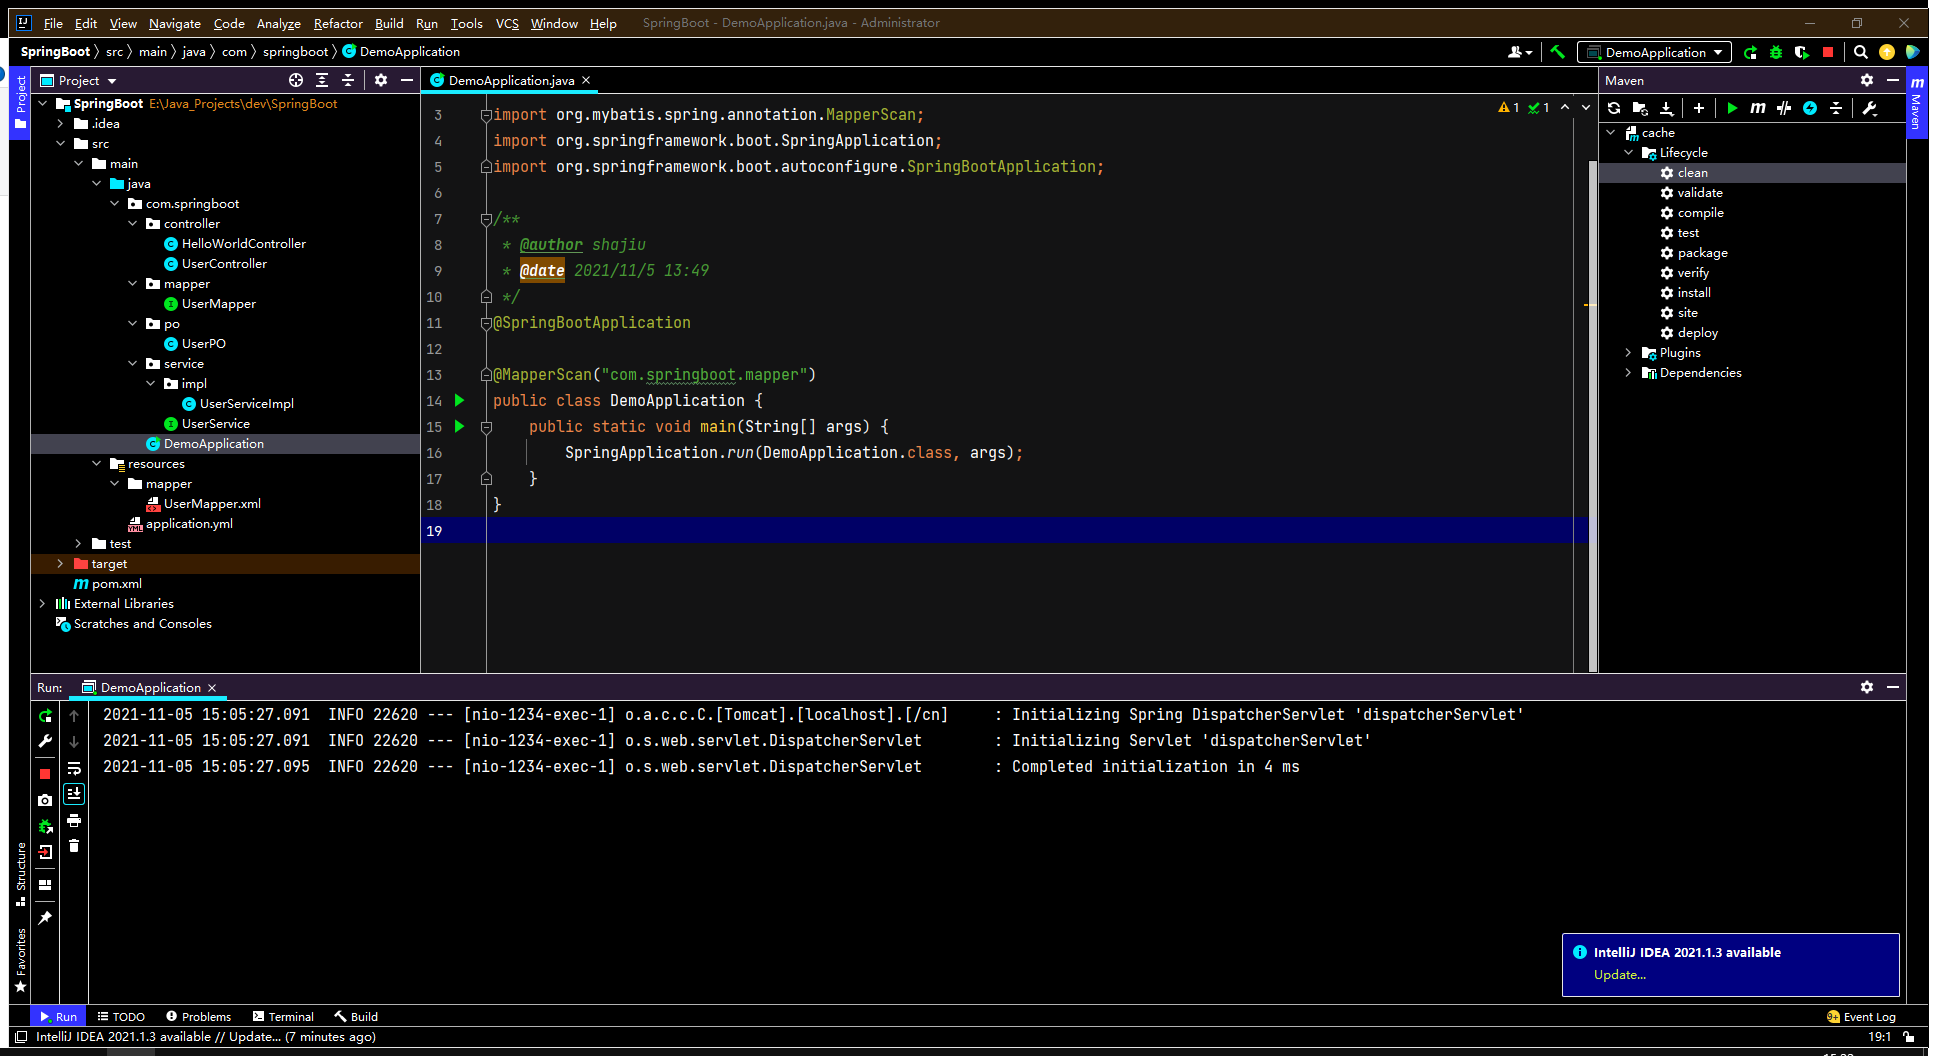Generate sources and update Maven folders

coord(1640,108)
